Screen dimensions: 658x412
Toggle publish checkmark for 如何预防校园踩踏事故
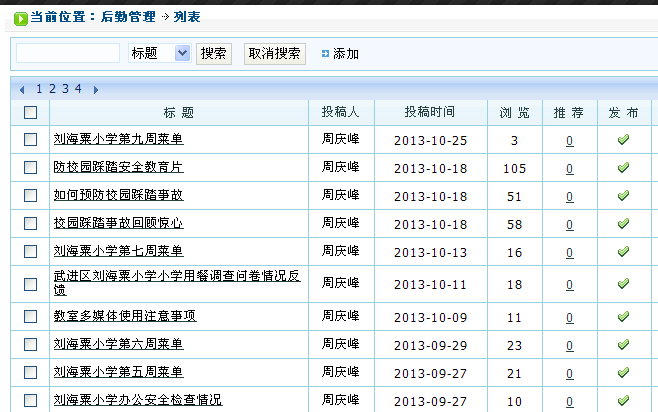(624, 196)
